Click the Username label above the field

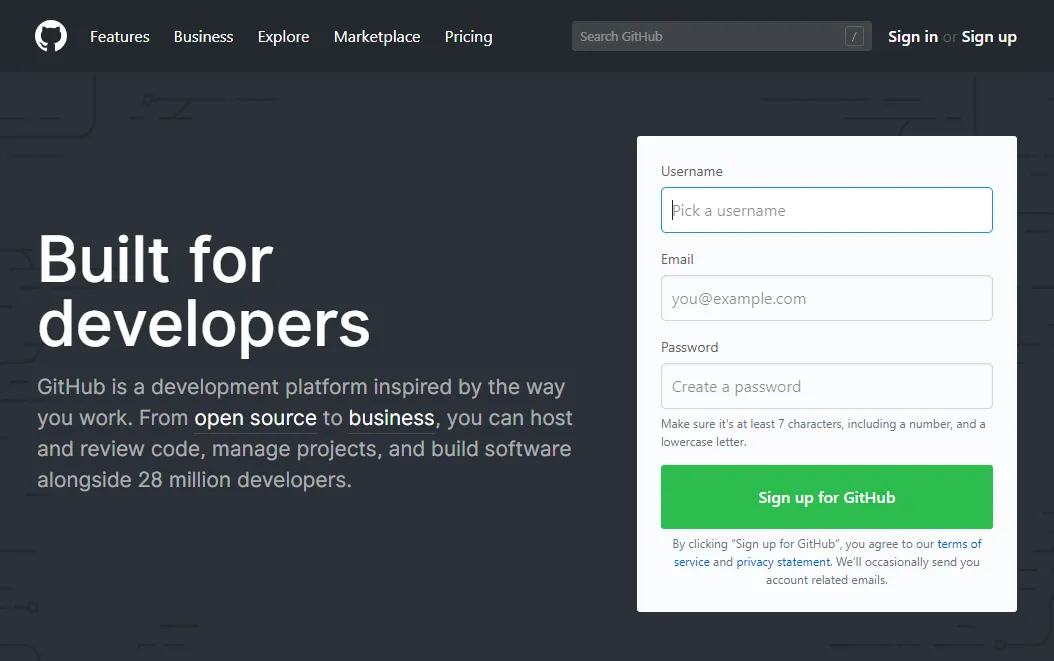pos(691,172)
